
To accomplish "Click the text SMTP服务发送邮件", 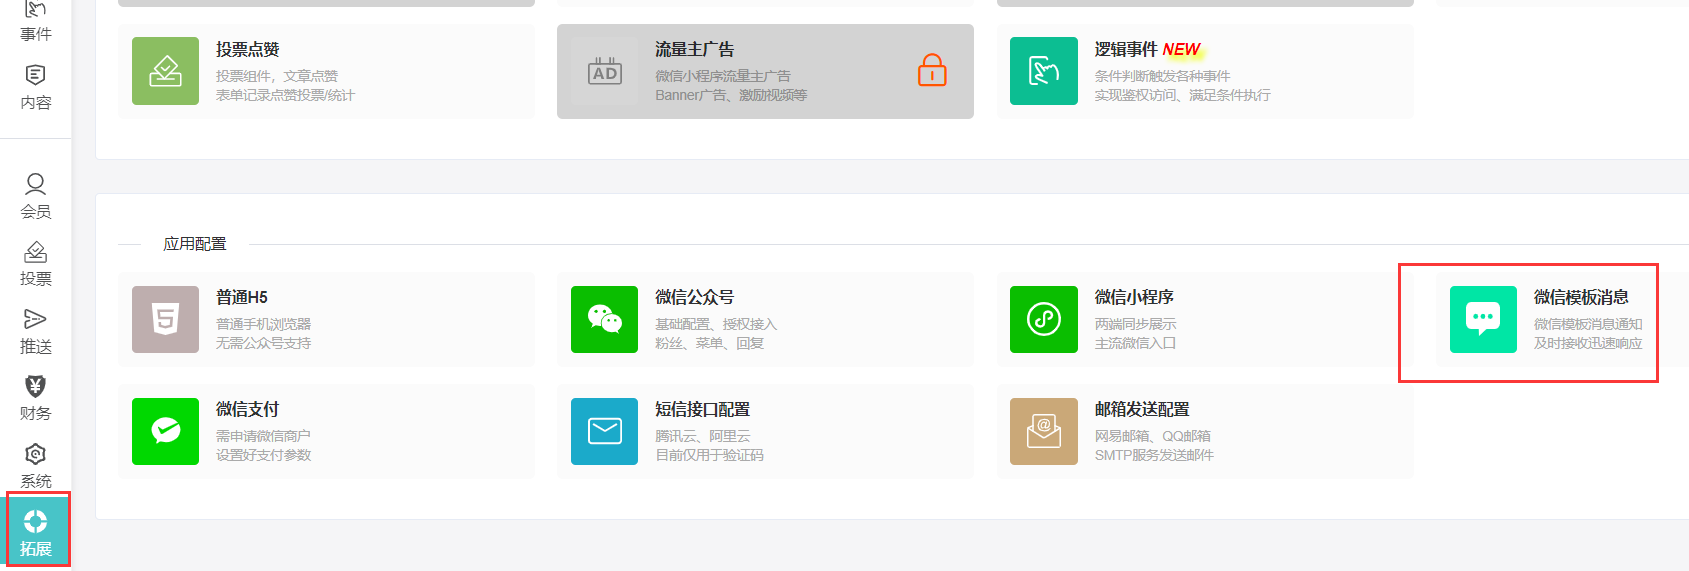I will pos(1154,455).
